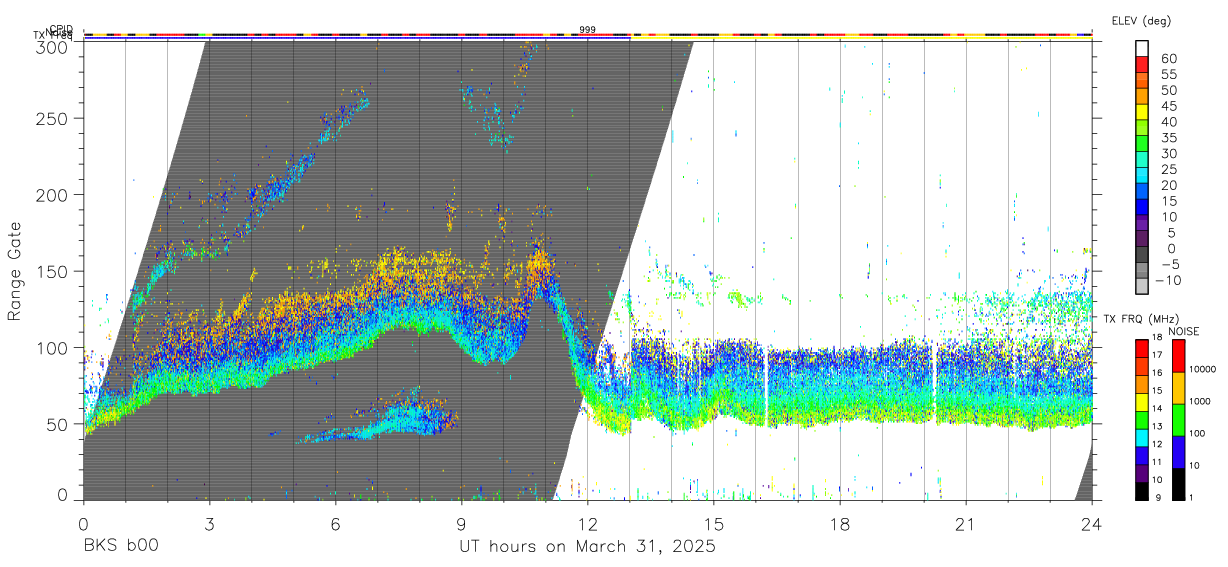Viewport: 1228px width, 567px height.
Task: Click the '21' tick on the UT hours axis
Action: pyautogui.click(x=966, y=523)
